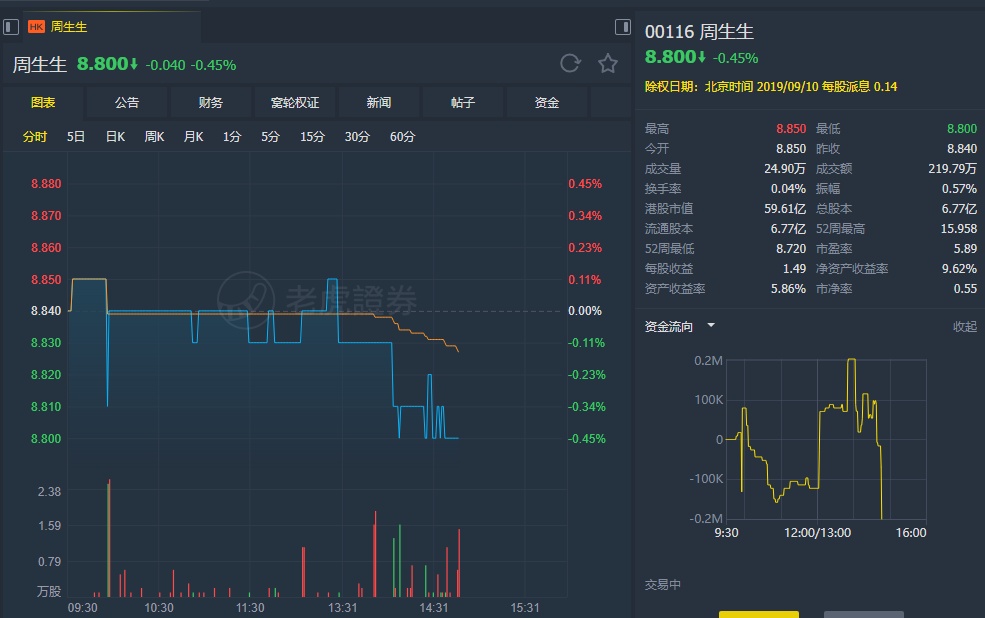The height and width of the screenshot is (618, 985).
Task: Select the 1分 chart interval
Action: click(232, 137)
